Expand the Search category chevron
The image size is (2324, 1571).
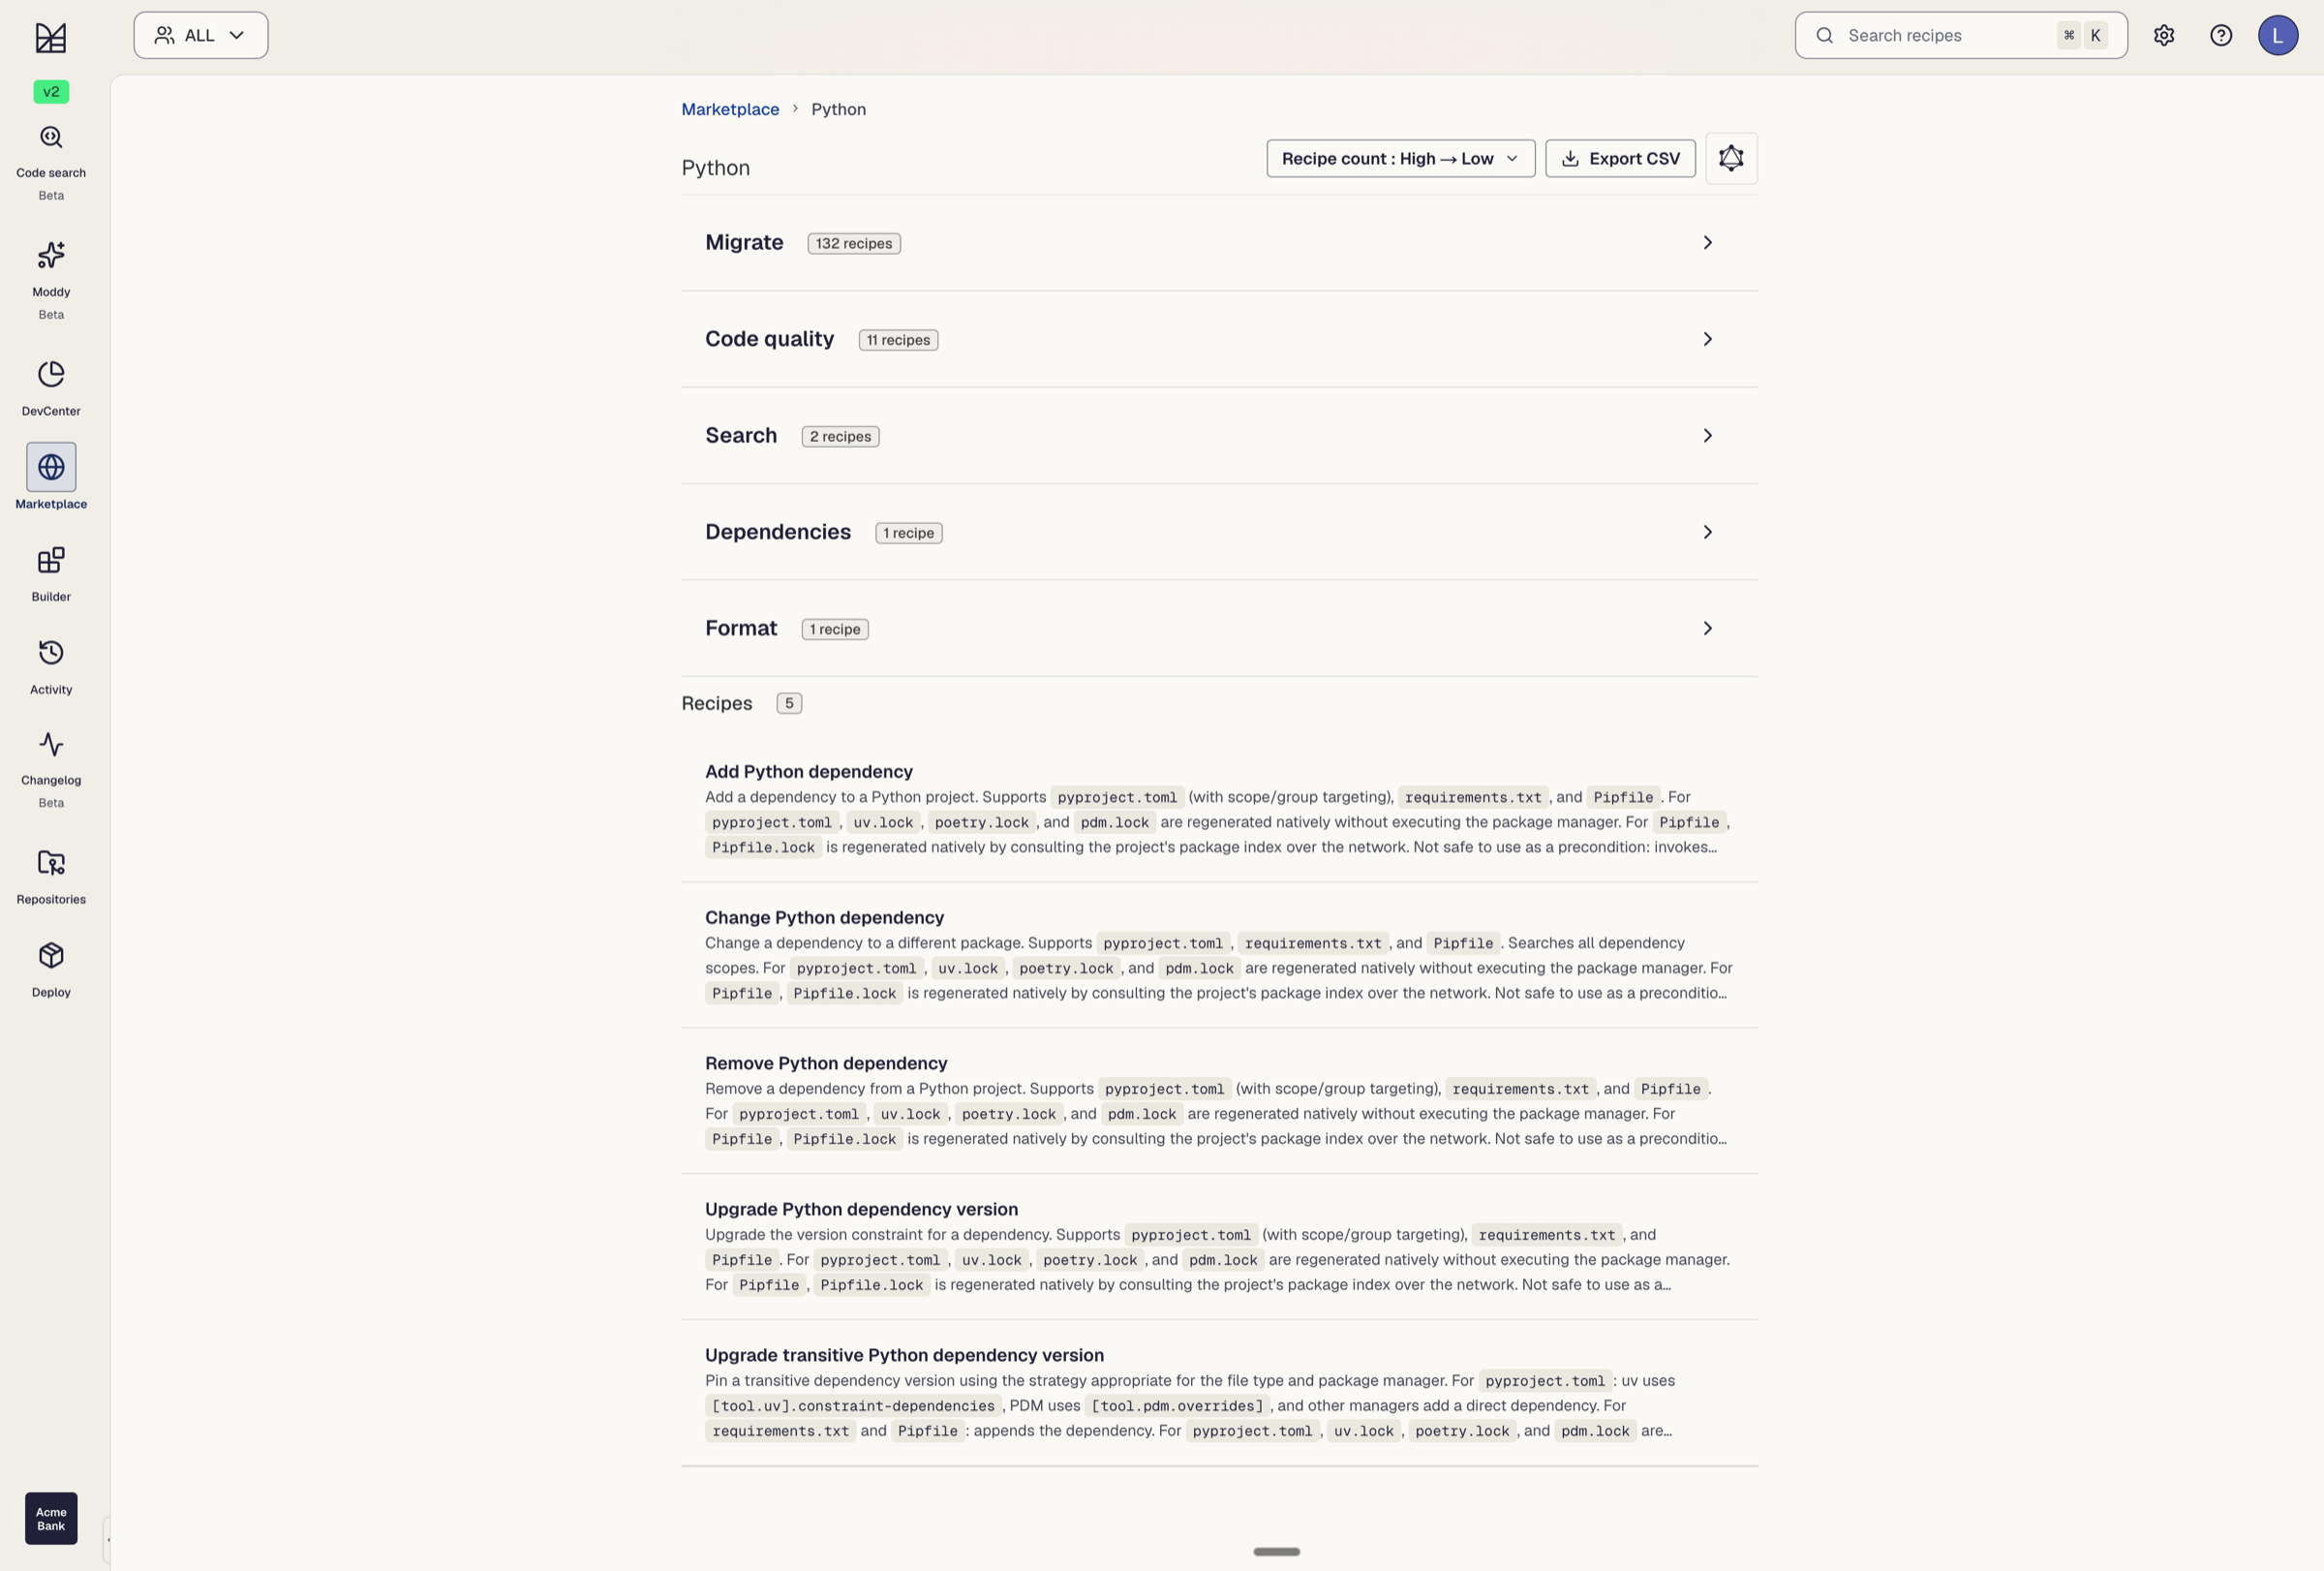click(1708, 436)
